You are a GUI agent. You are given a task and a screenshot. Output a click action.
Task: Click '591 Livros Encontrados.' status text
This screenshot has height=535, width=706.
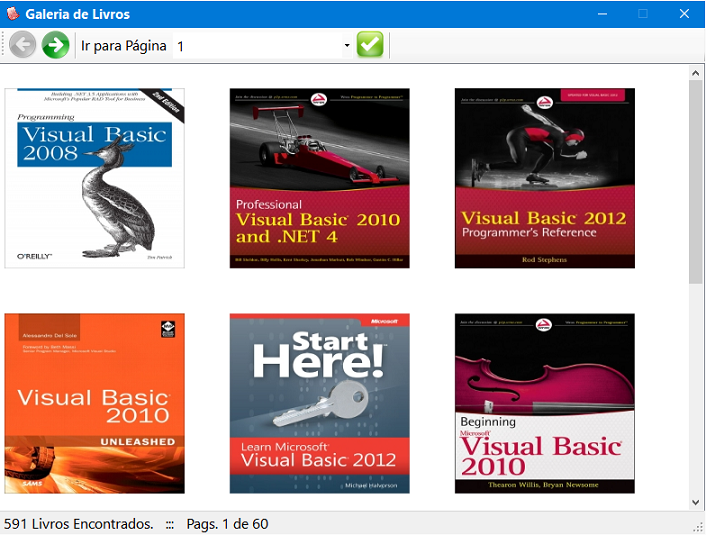[79, 524]
